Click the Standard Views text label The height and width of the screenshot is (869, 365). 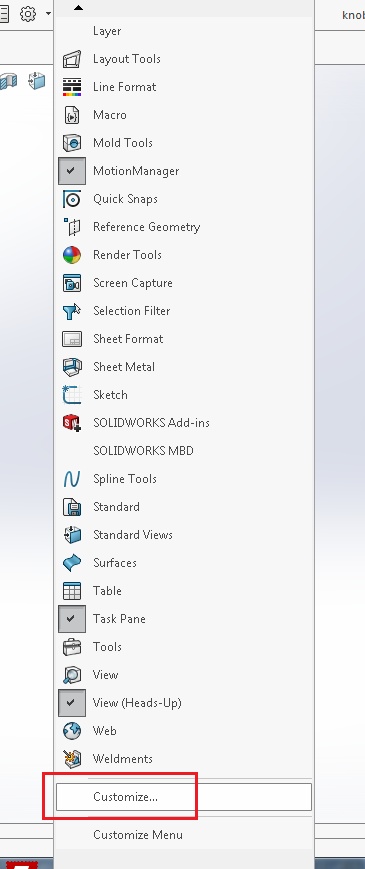tap(133, 535)
